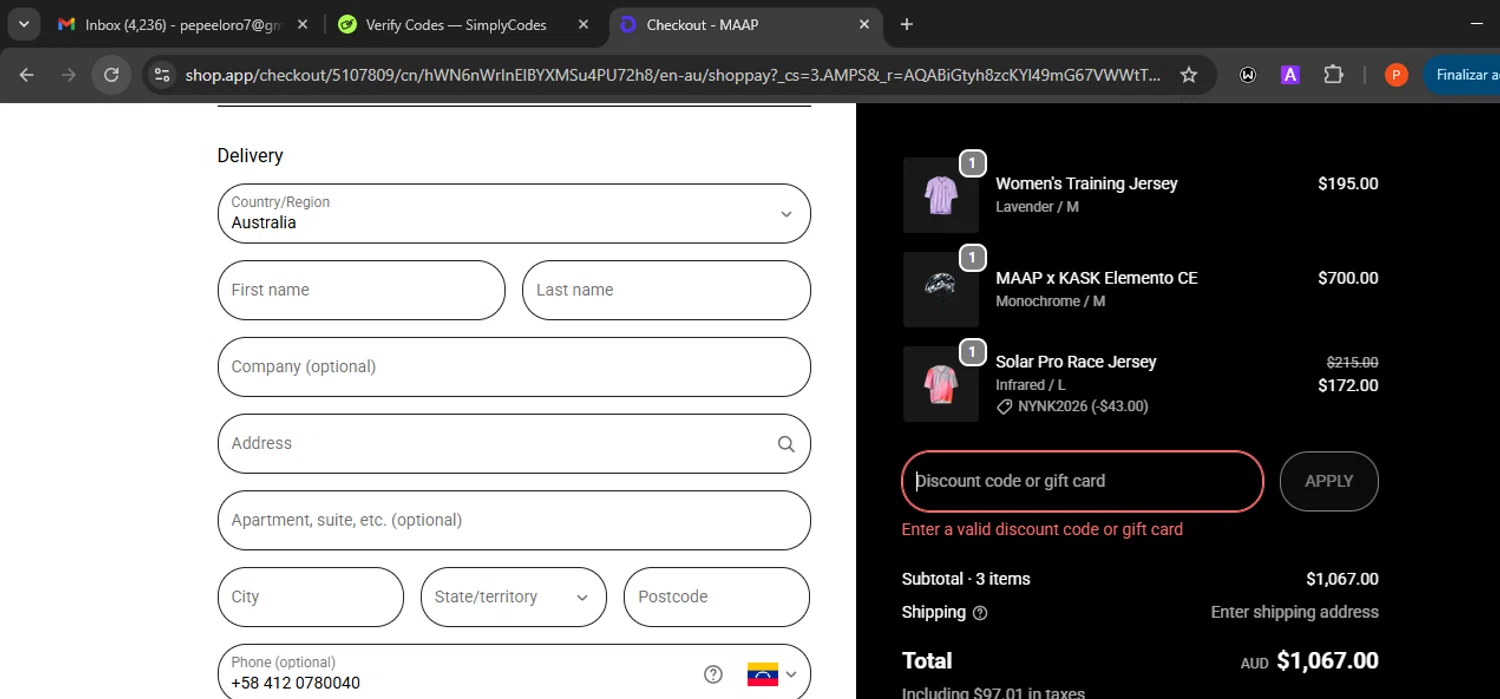Click the $195.00 price
1500x699 pixels.
(x=1348, y=184)
